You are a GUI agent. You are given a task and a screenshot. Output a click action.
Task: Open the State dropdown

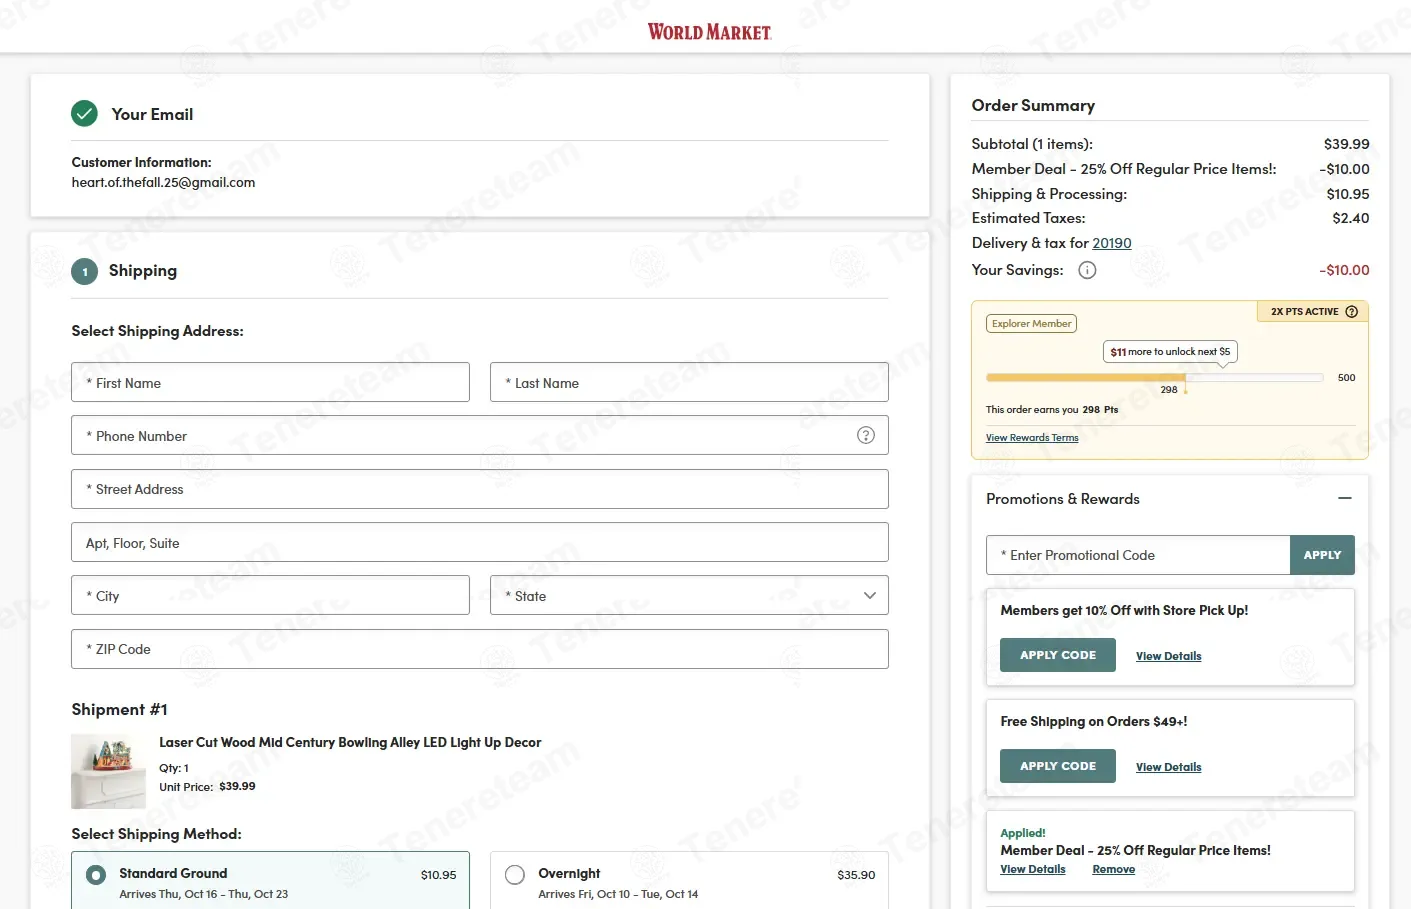[689, 595]
